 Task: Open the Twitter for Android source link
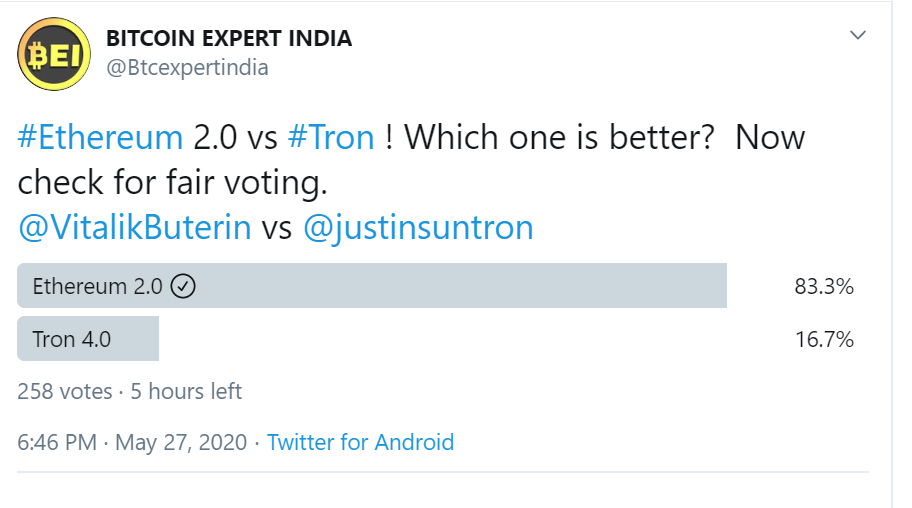click(361, 443)
